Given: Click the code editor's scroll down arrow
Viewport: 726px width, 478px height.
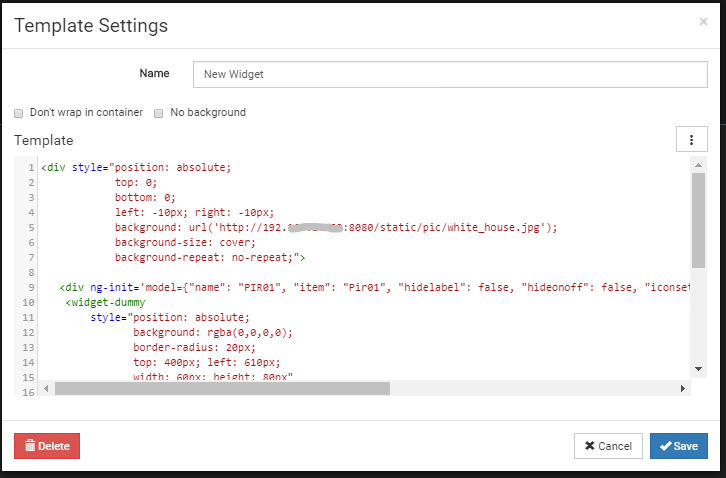Looking at the screenshot, I should click(x=699, y=372).
